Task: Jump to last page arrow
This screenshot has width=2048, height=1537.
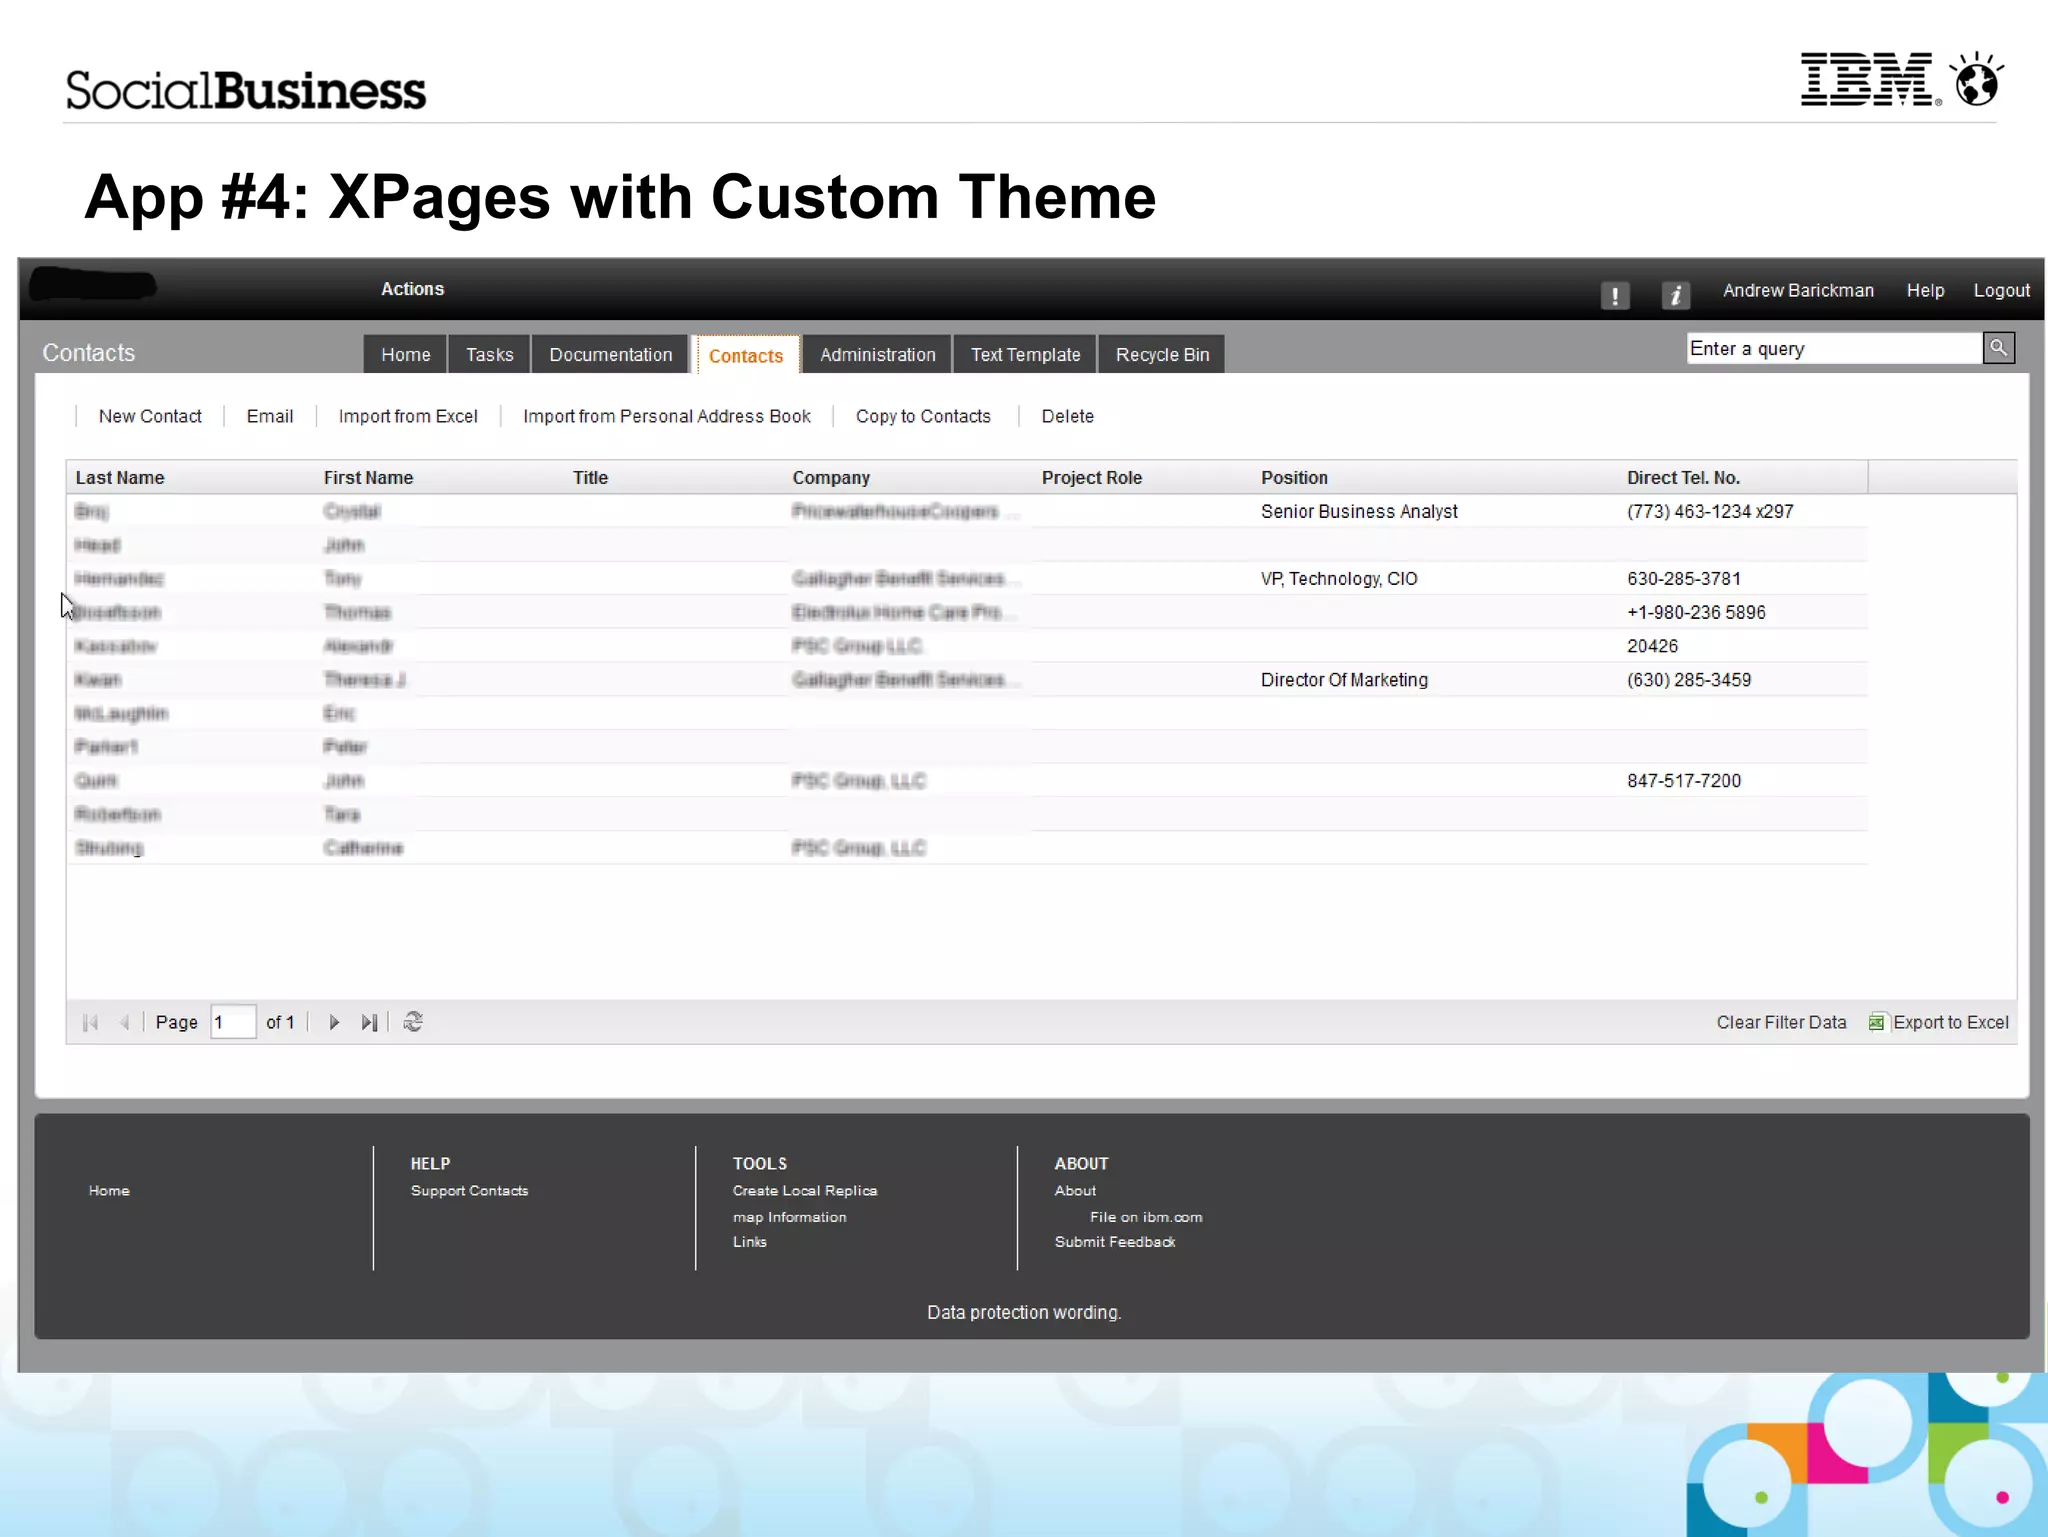Action: 369,1022
